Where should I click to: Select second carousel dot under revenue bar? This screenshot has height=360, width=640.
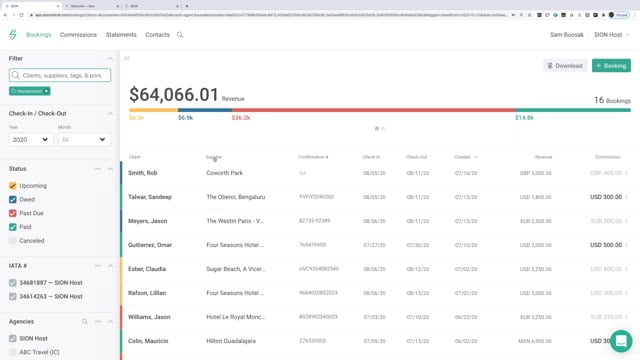(383, 129)
